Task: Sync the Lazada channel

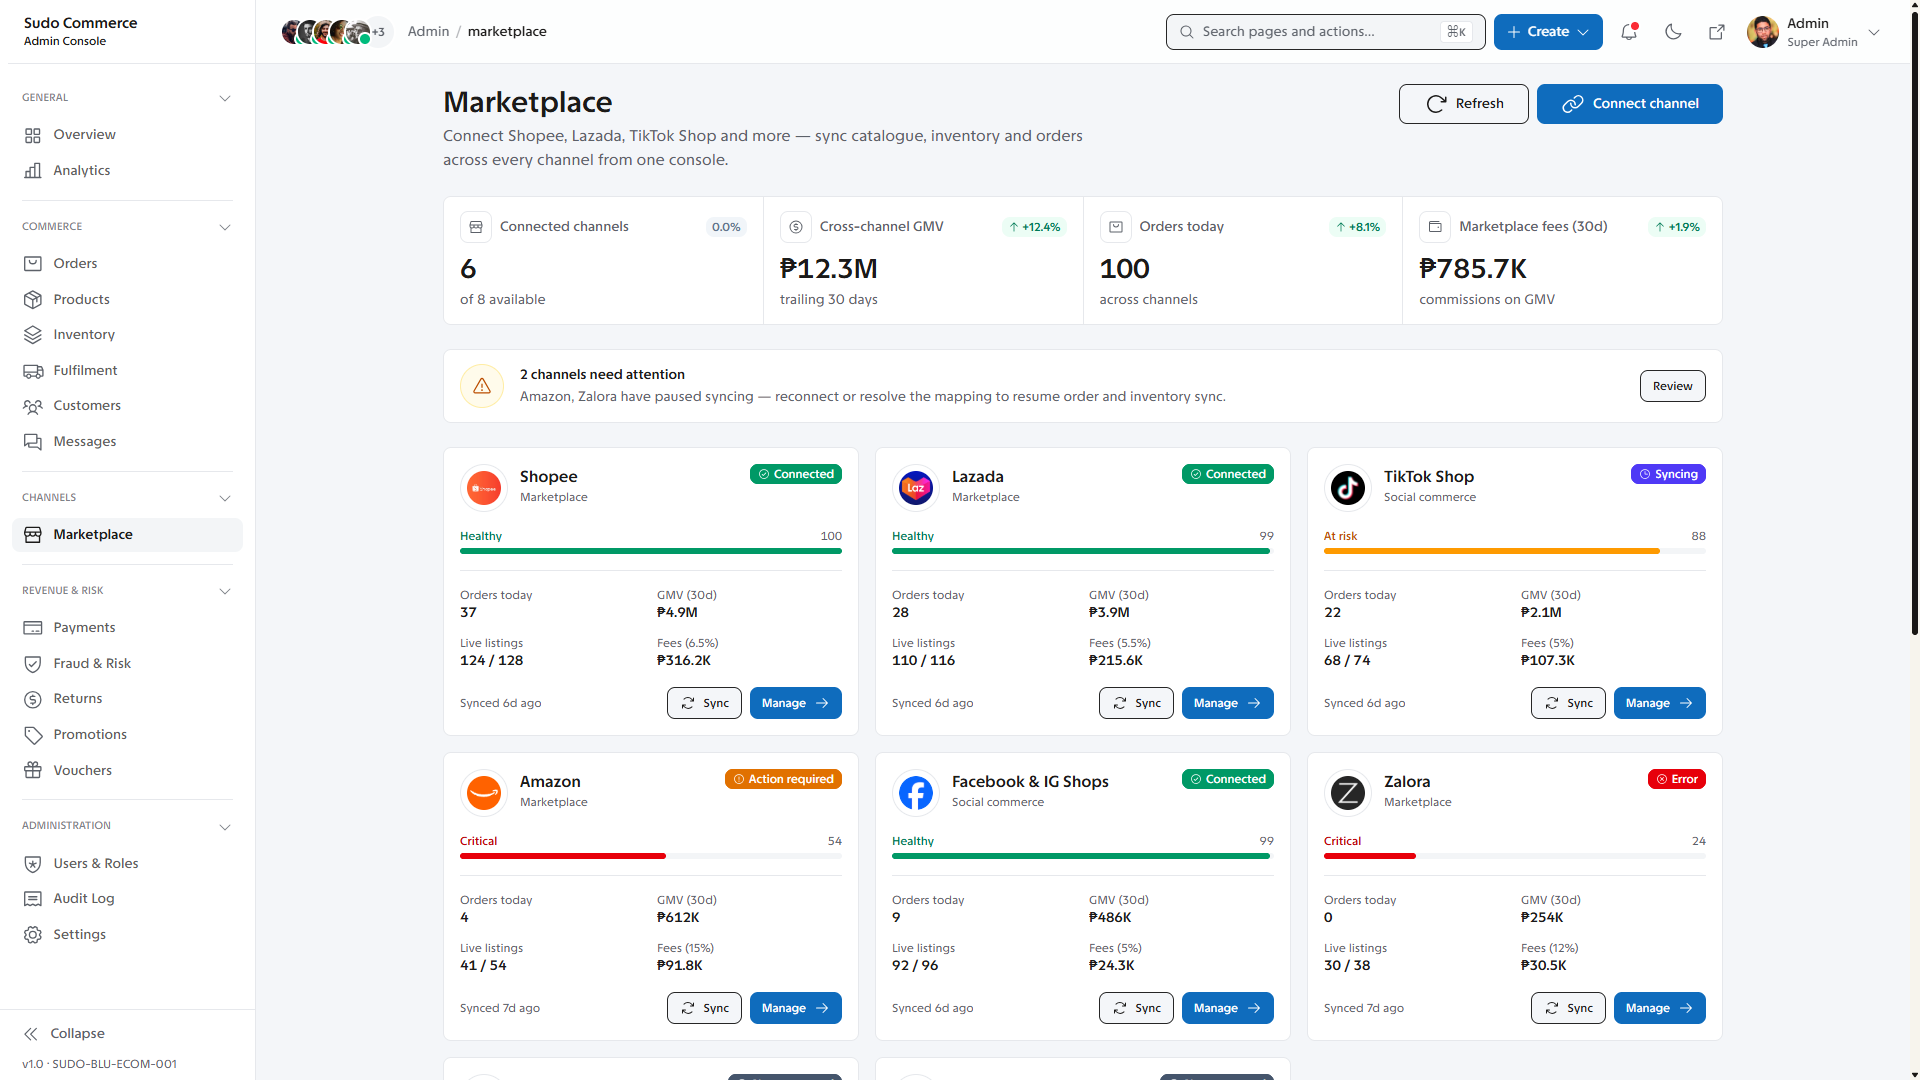Action: pyautogui.click(x=1136, y=703)
